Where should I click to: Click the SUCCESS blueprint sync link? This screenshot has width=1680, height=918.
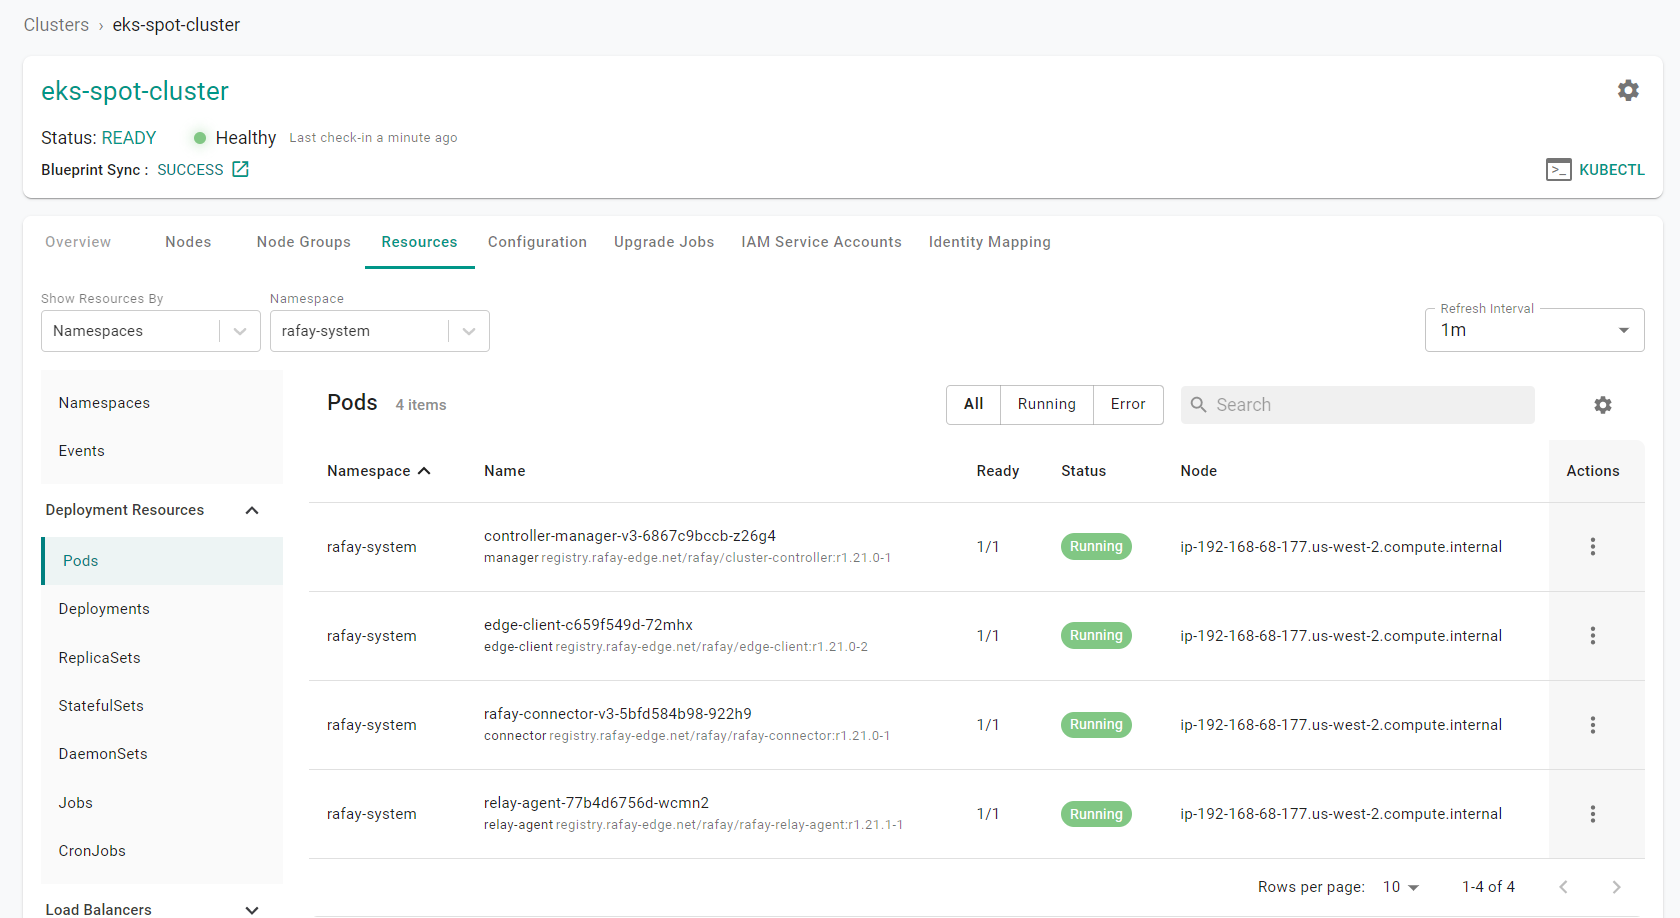[x=190, y=170]
